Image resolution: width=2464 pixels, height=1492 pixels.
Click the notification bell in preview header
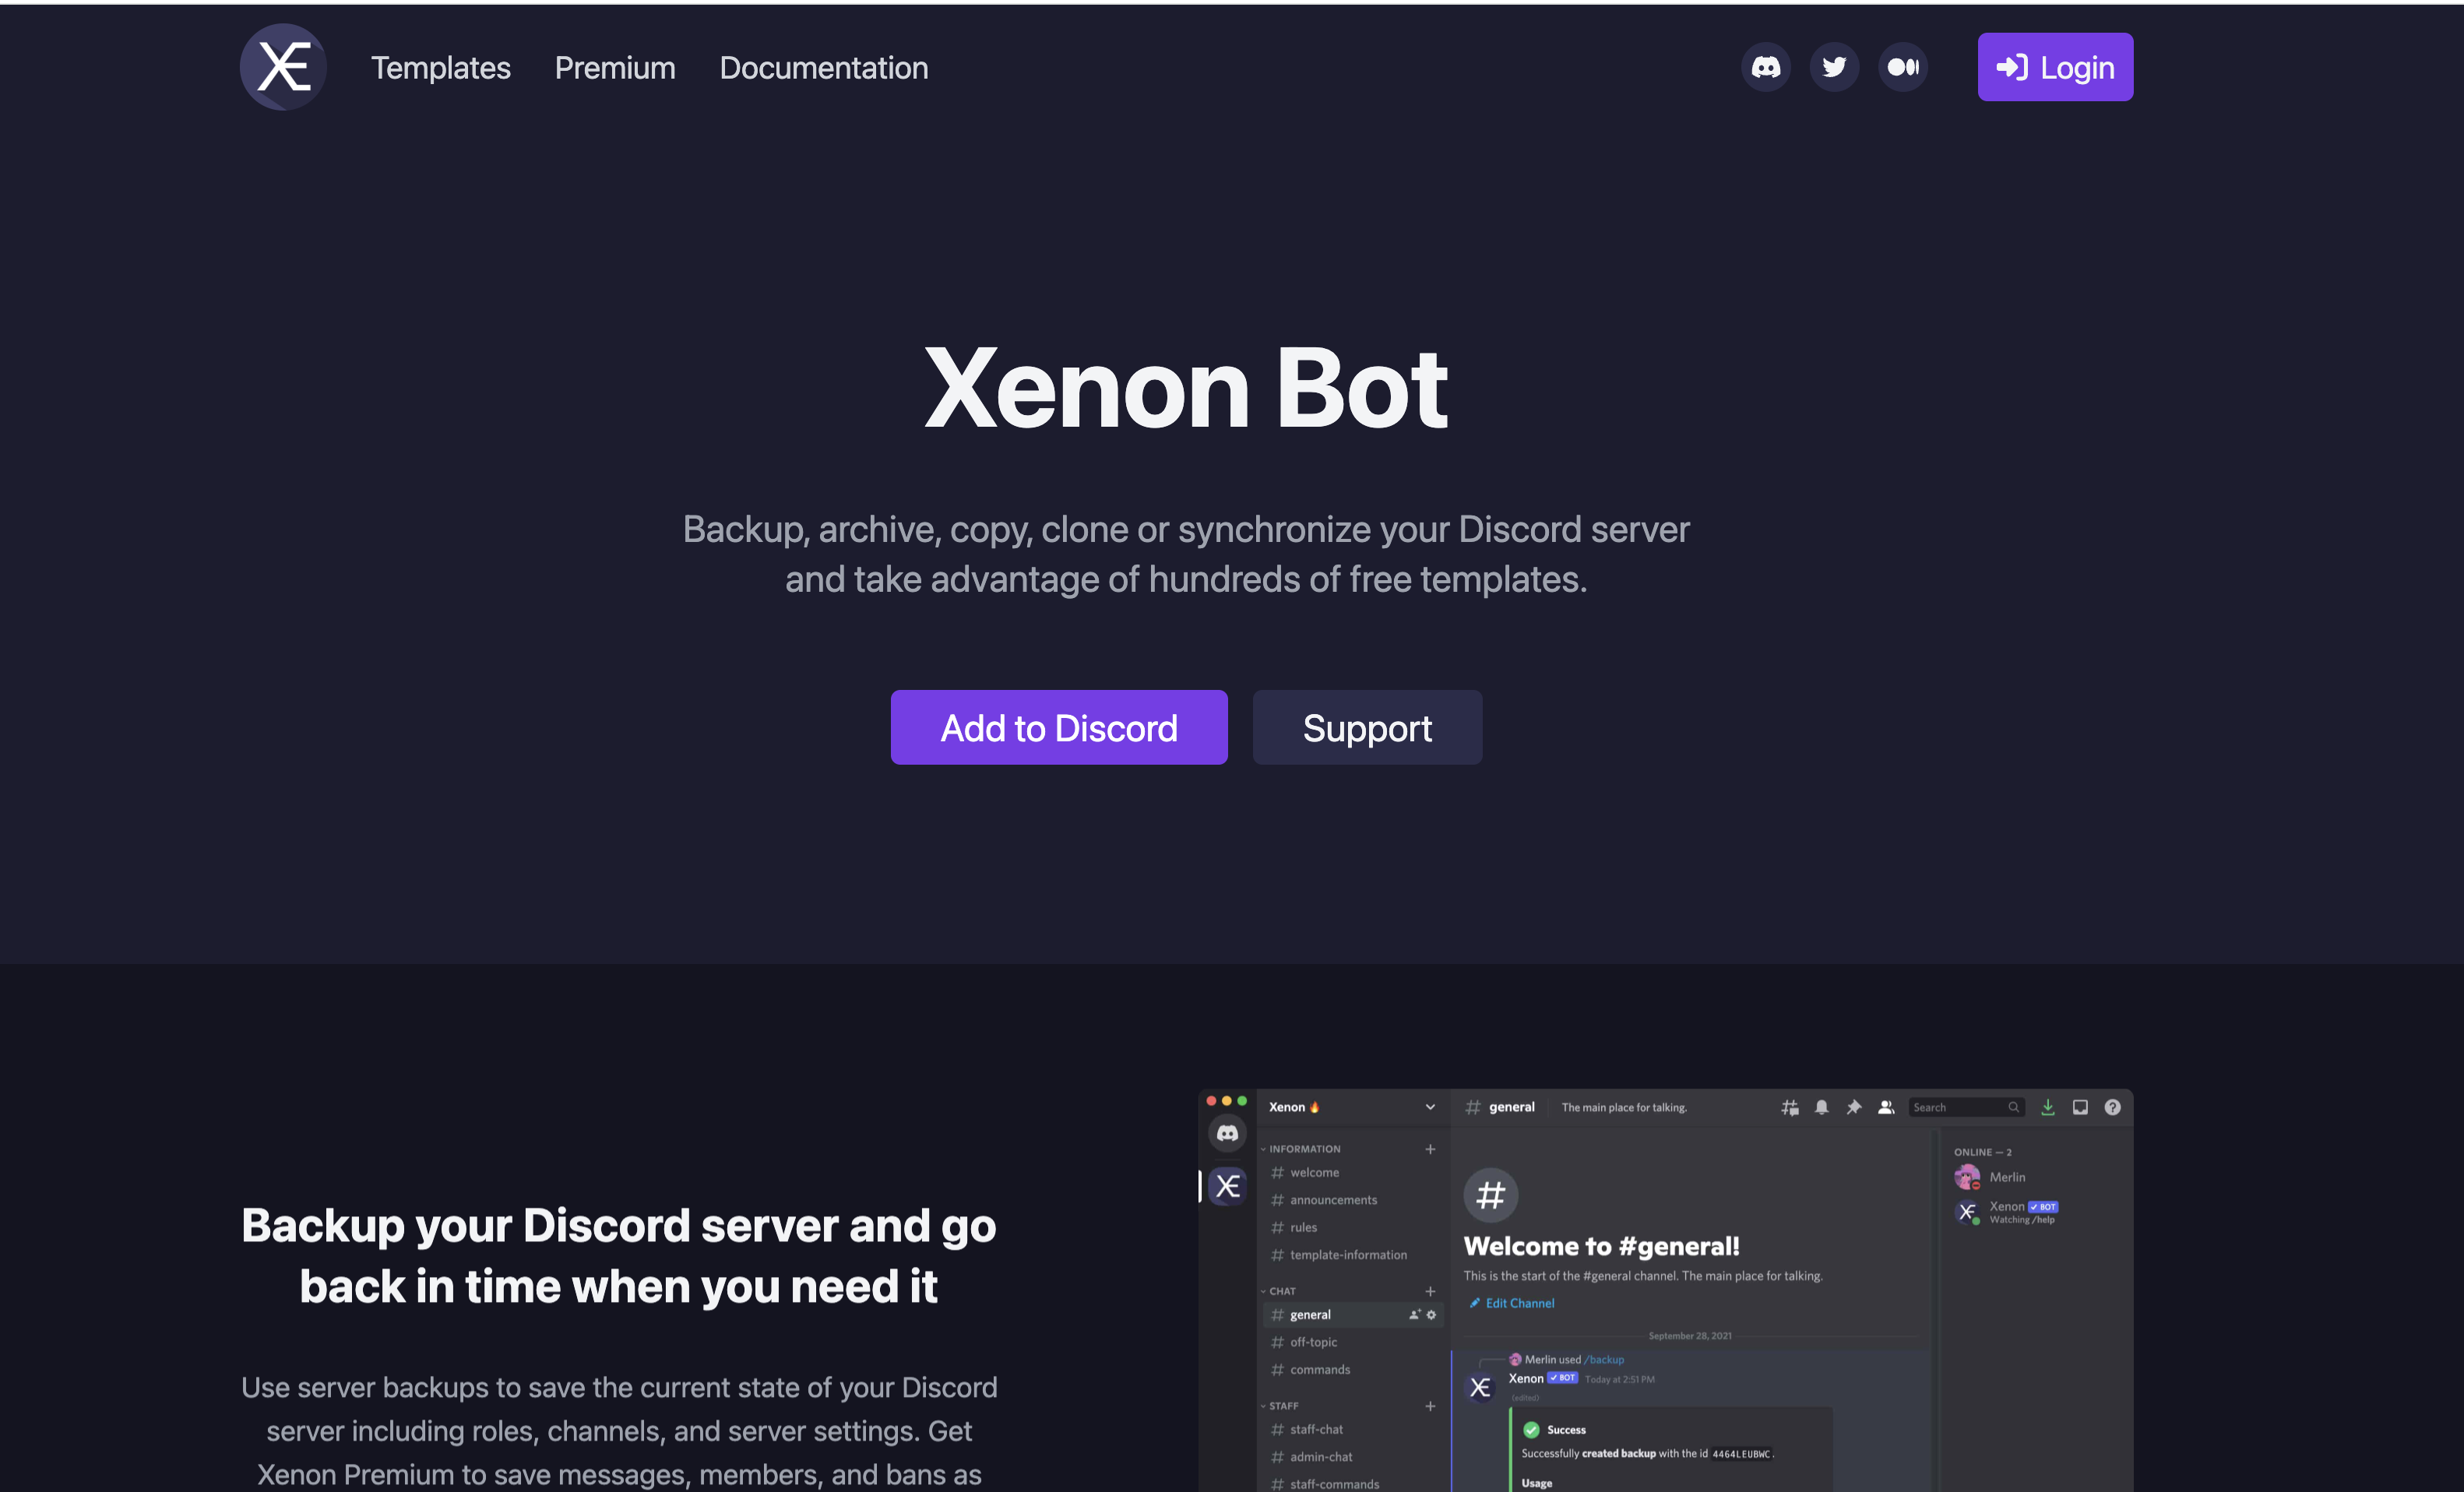1822,1107
